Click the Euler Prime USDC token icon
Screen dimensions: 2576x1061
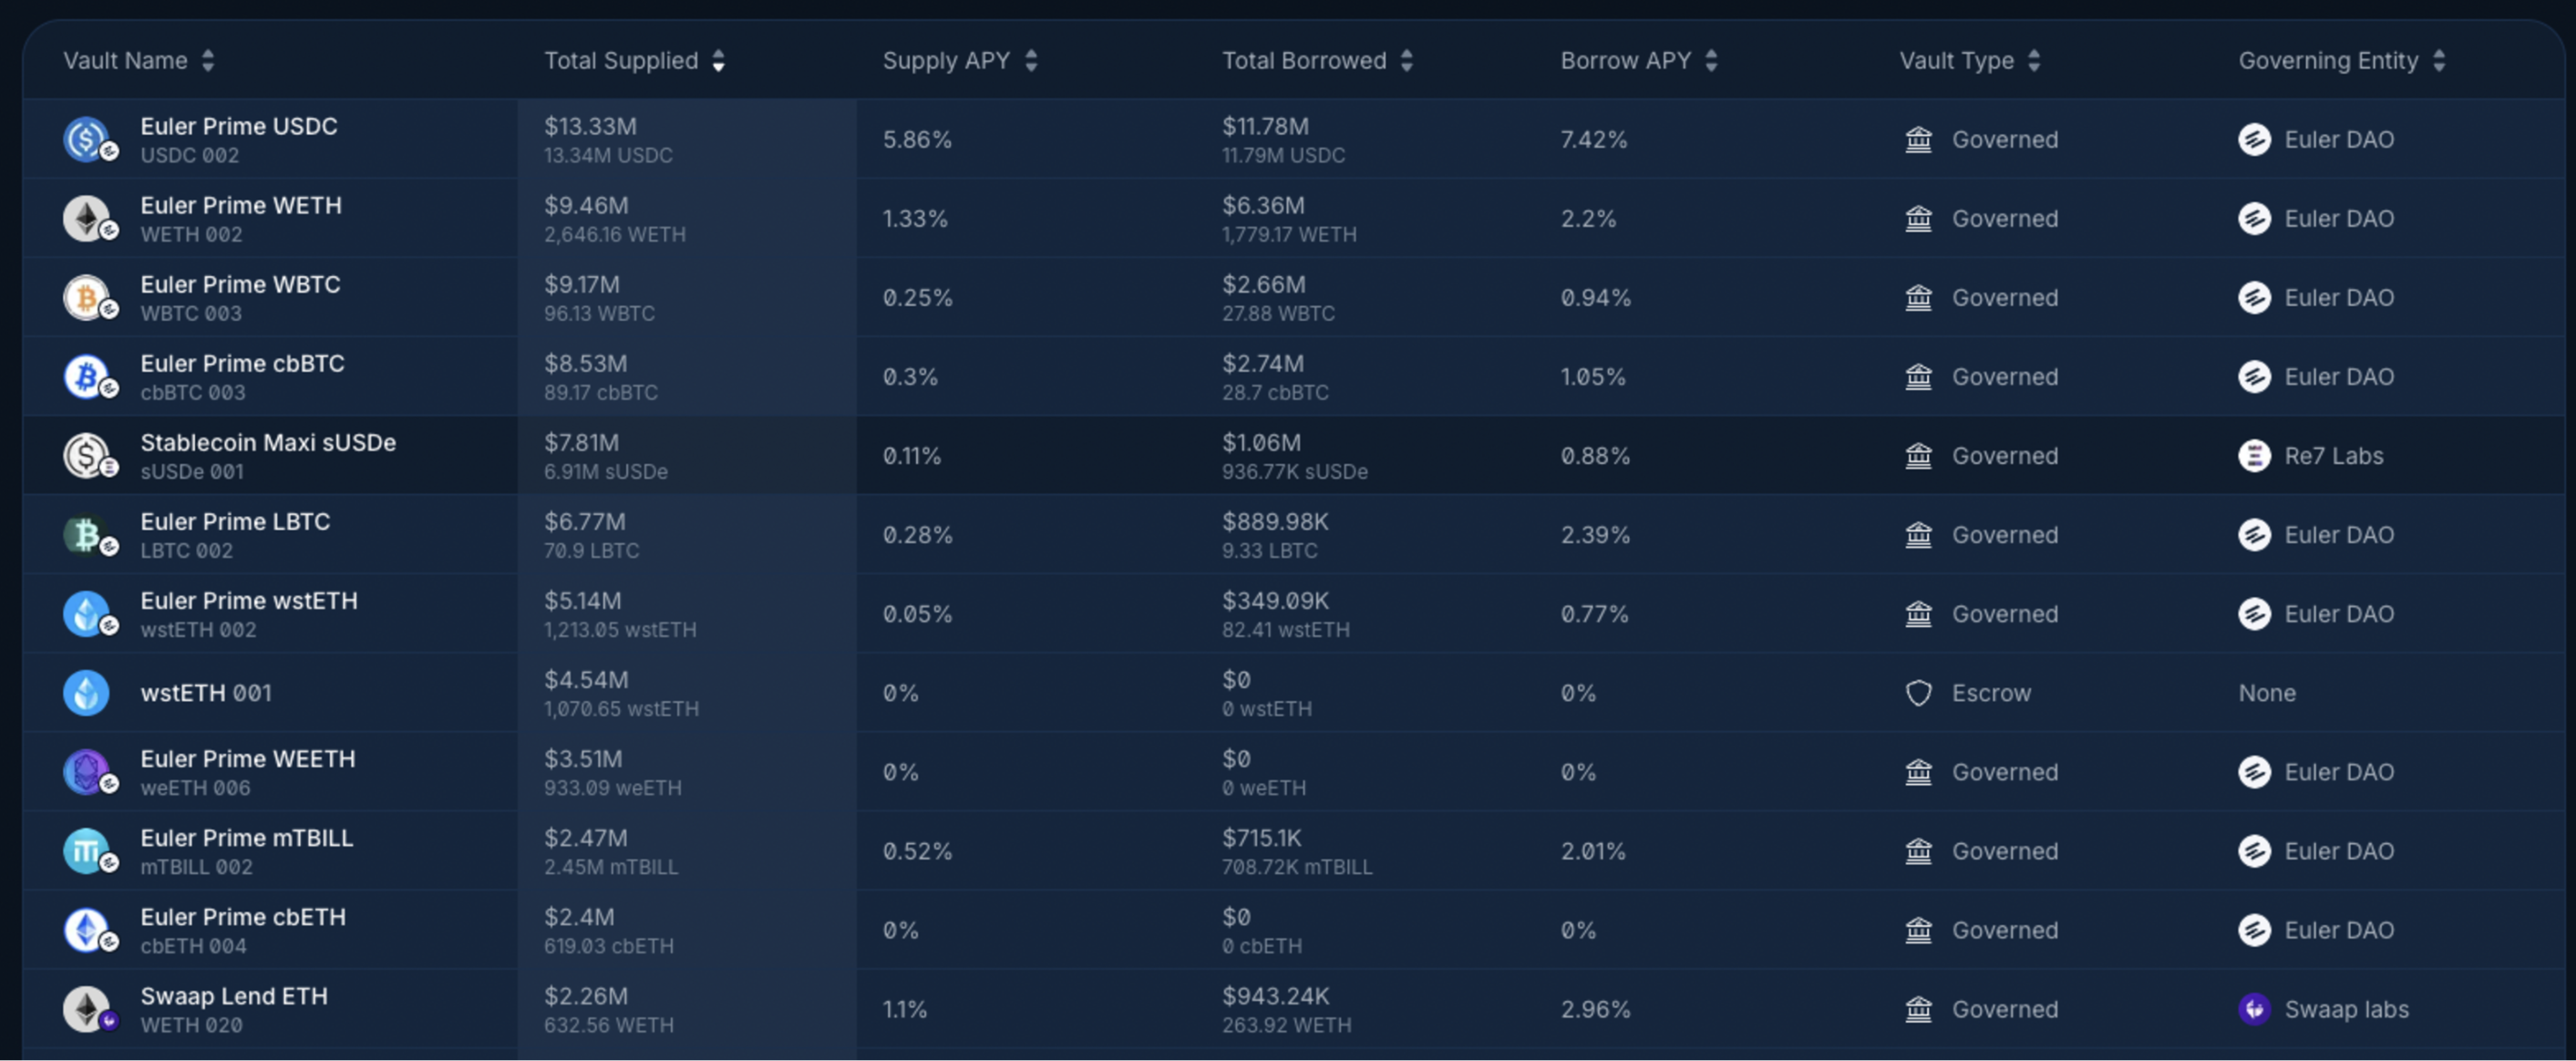(87, 139)
